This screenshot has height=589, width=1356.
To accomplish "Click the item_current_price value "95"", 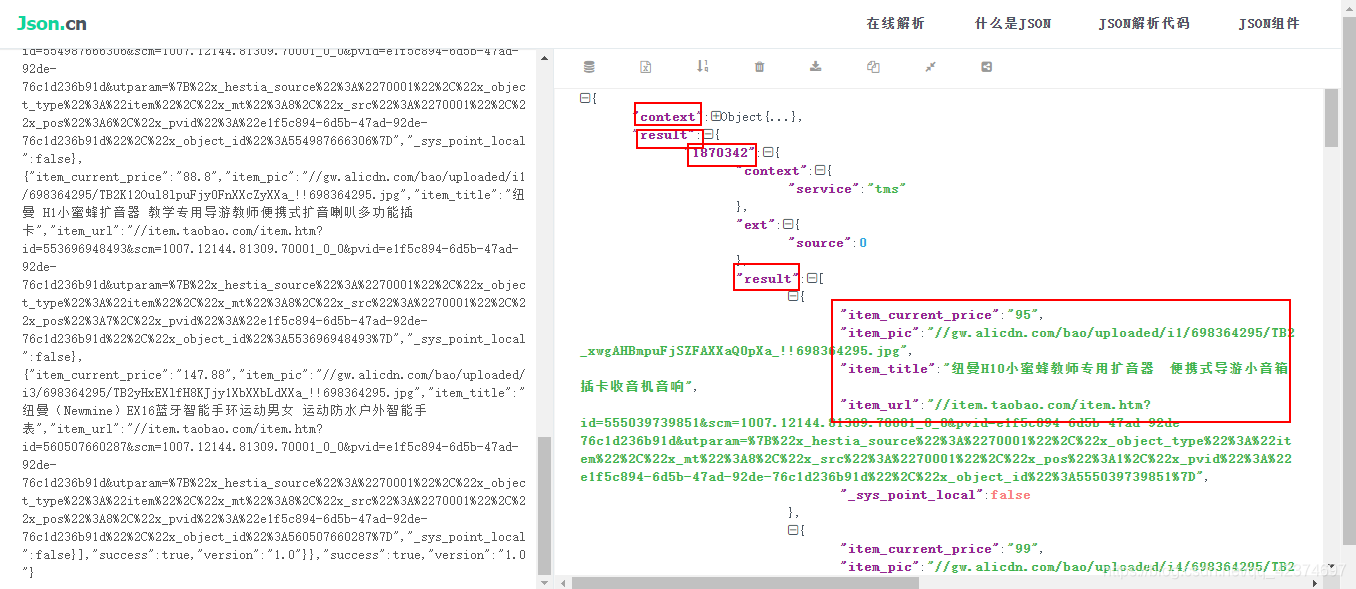I will (1022, 315).
